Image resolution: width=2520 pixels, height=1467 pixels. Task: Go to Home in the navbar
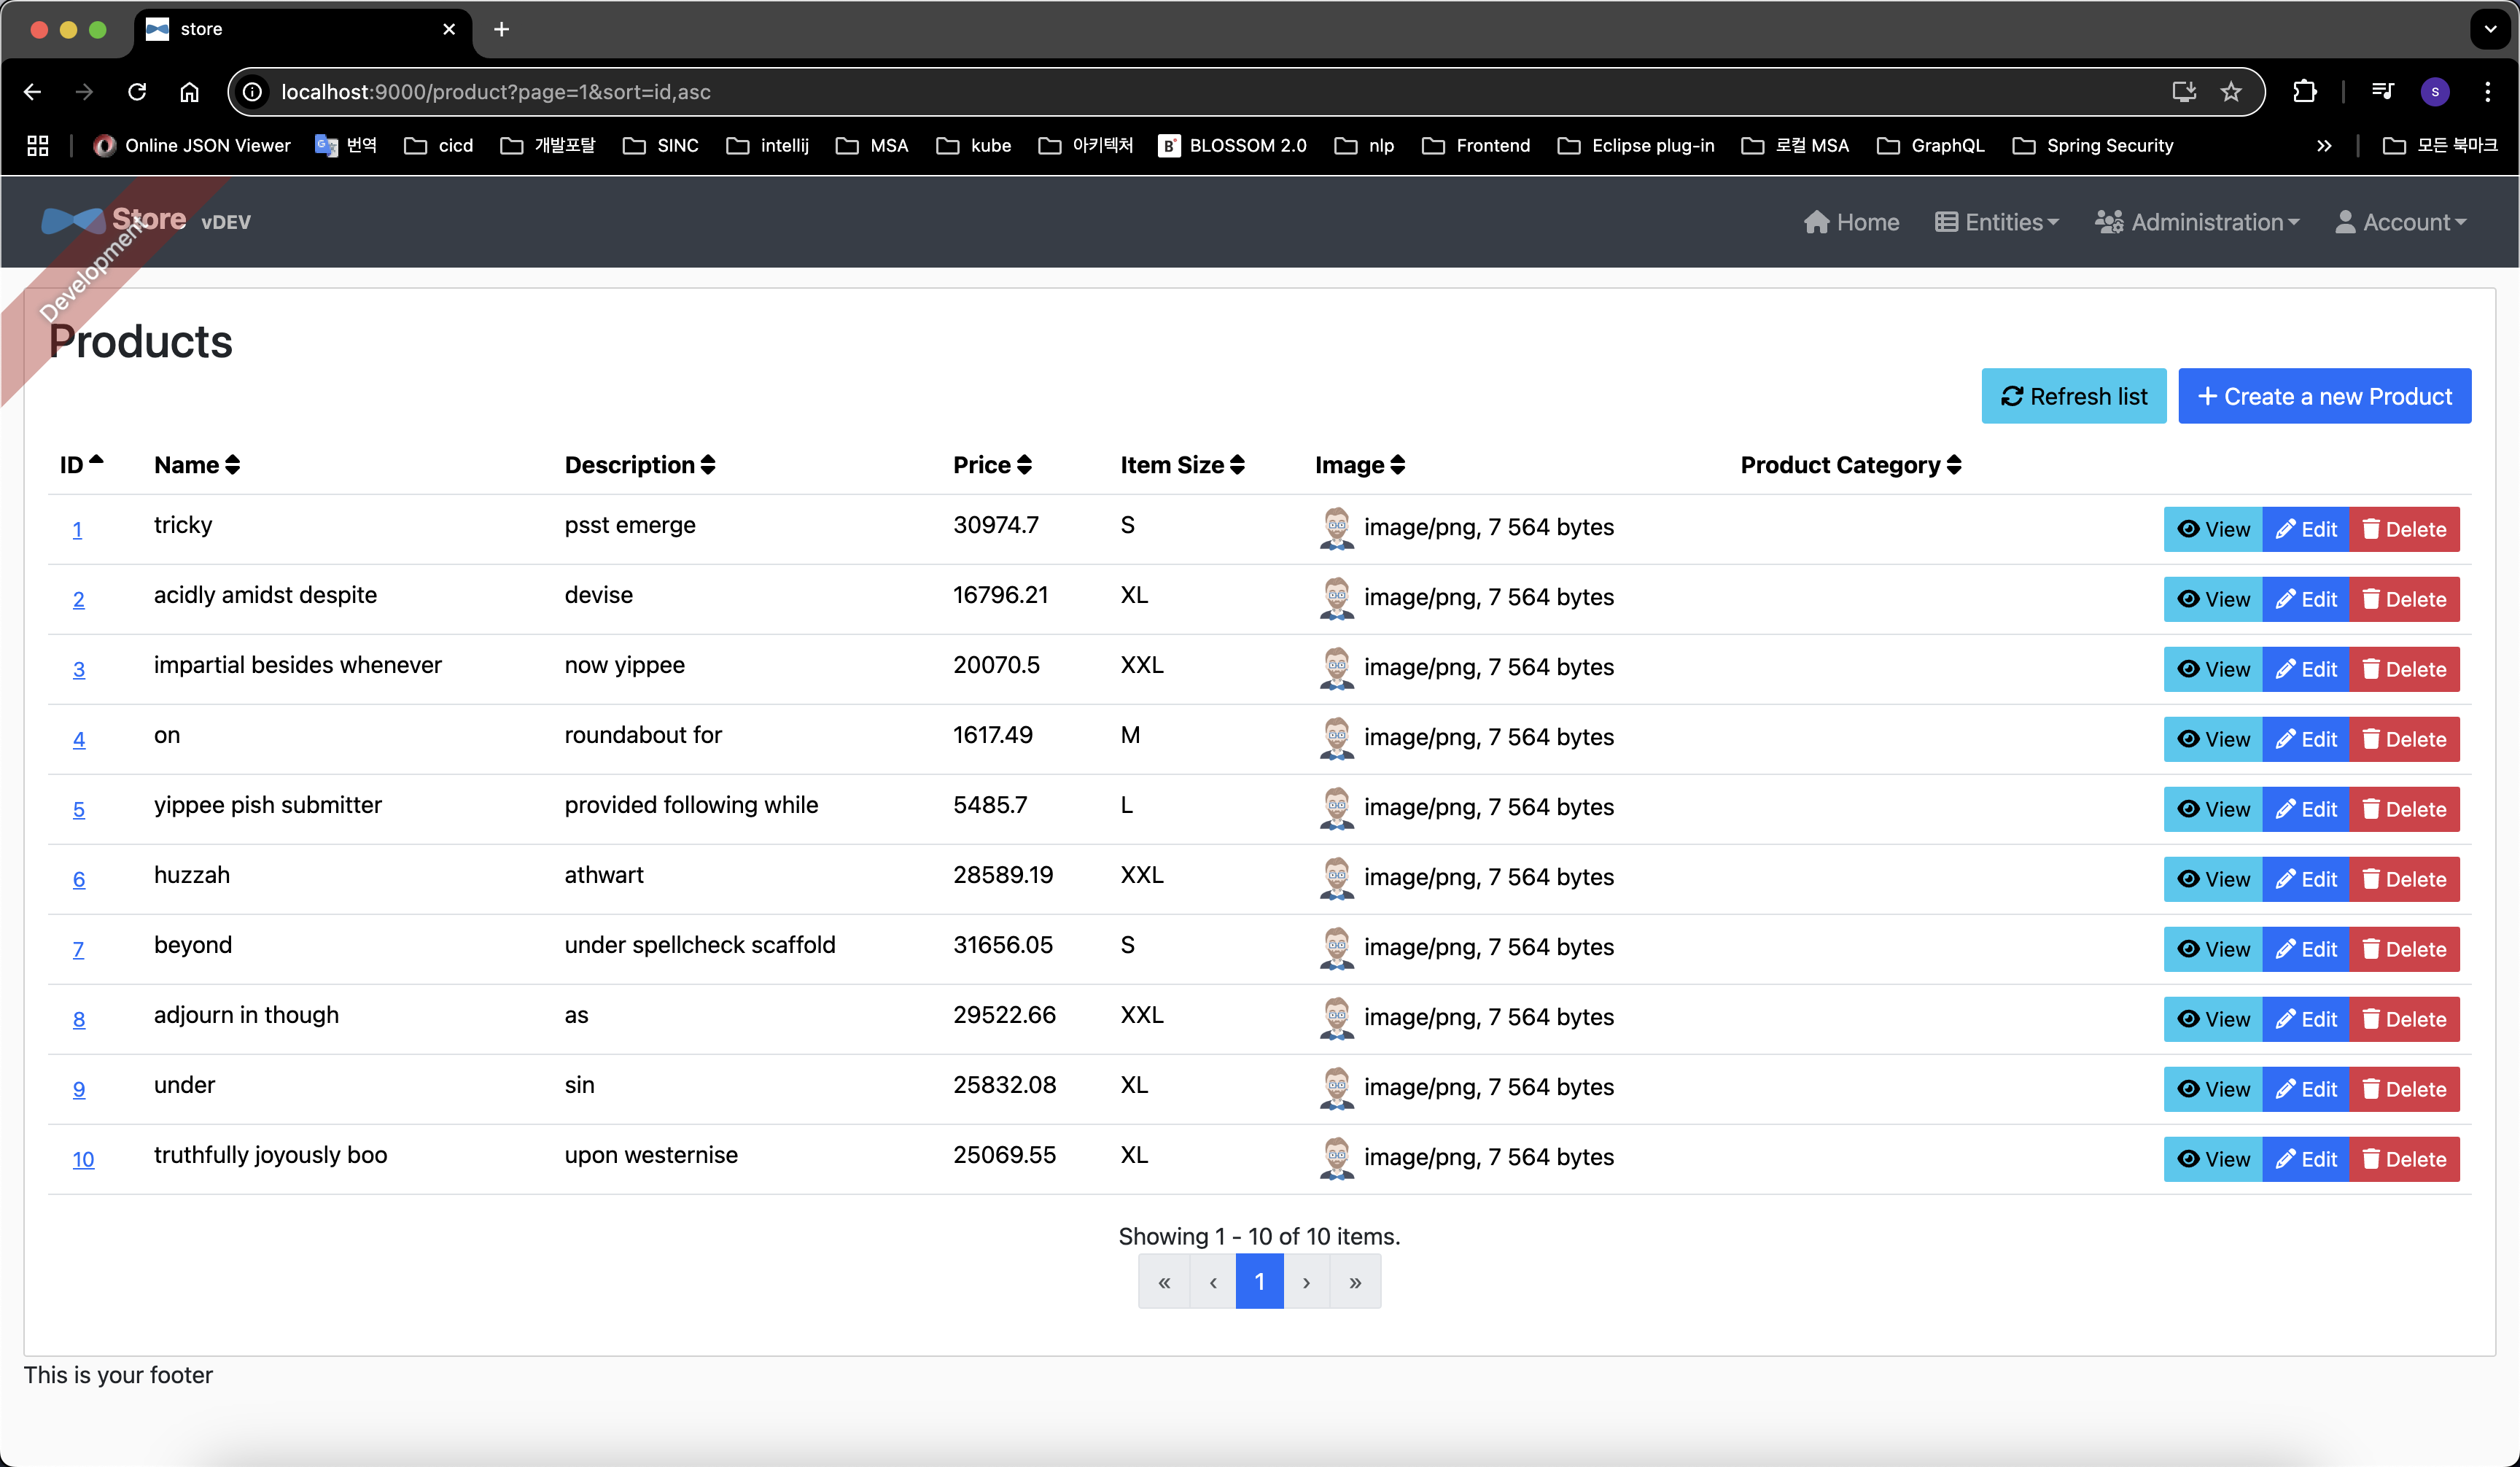point(1851,222)
